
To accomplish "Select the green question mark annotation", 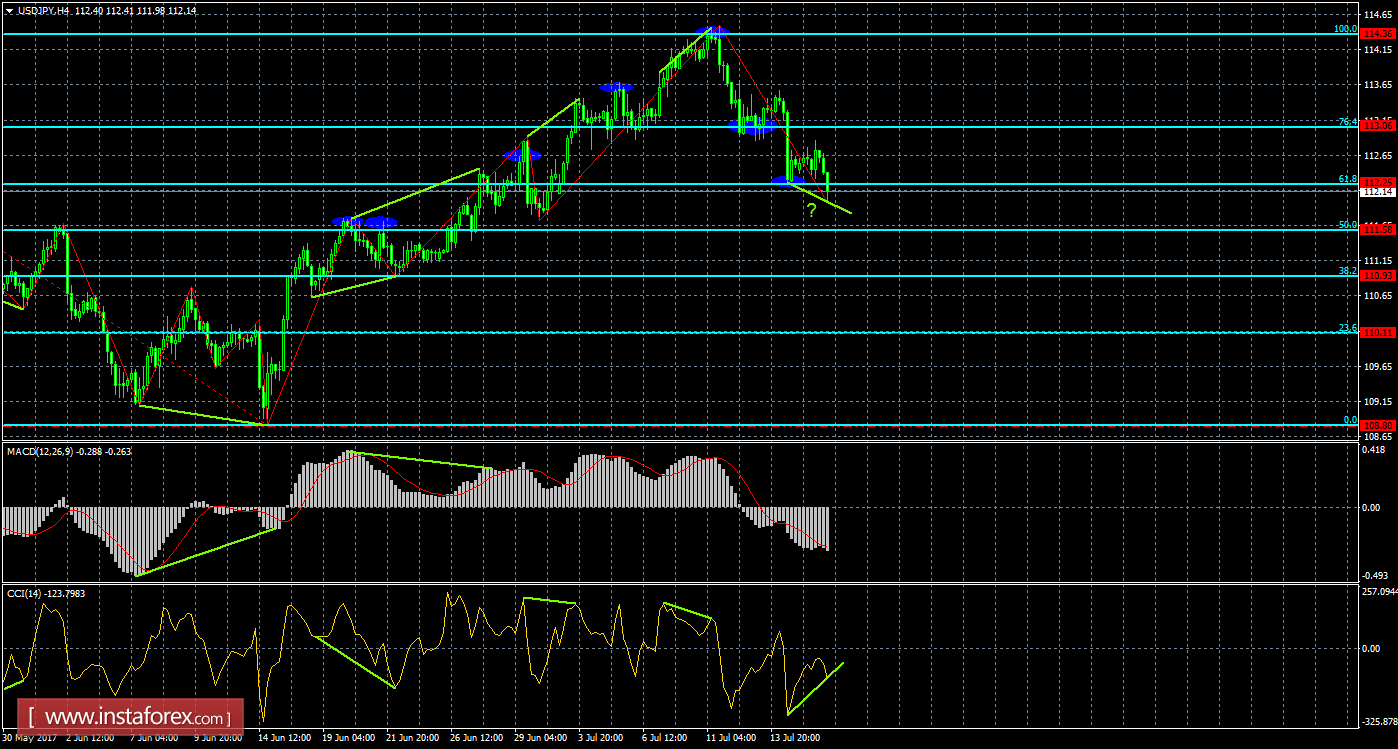I will pos(812,210).
